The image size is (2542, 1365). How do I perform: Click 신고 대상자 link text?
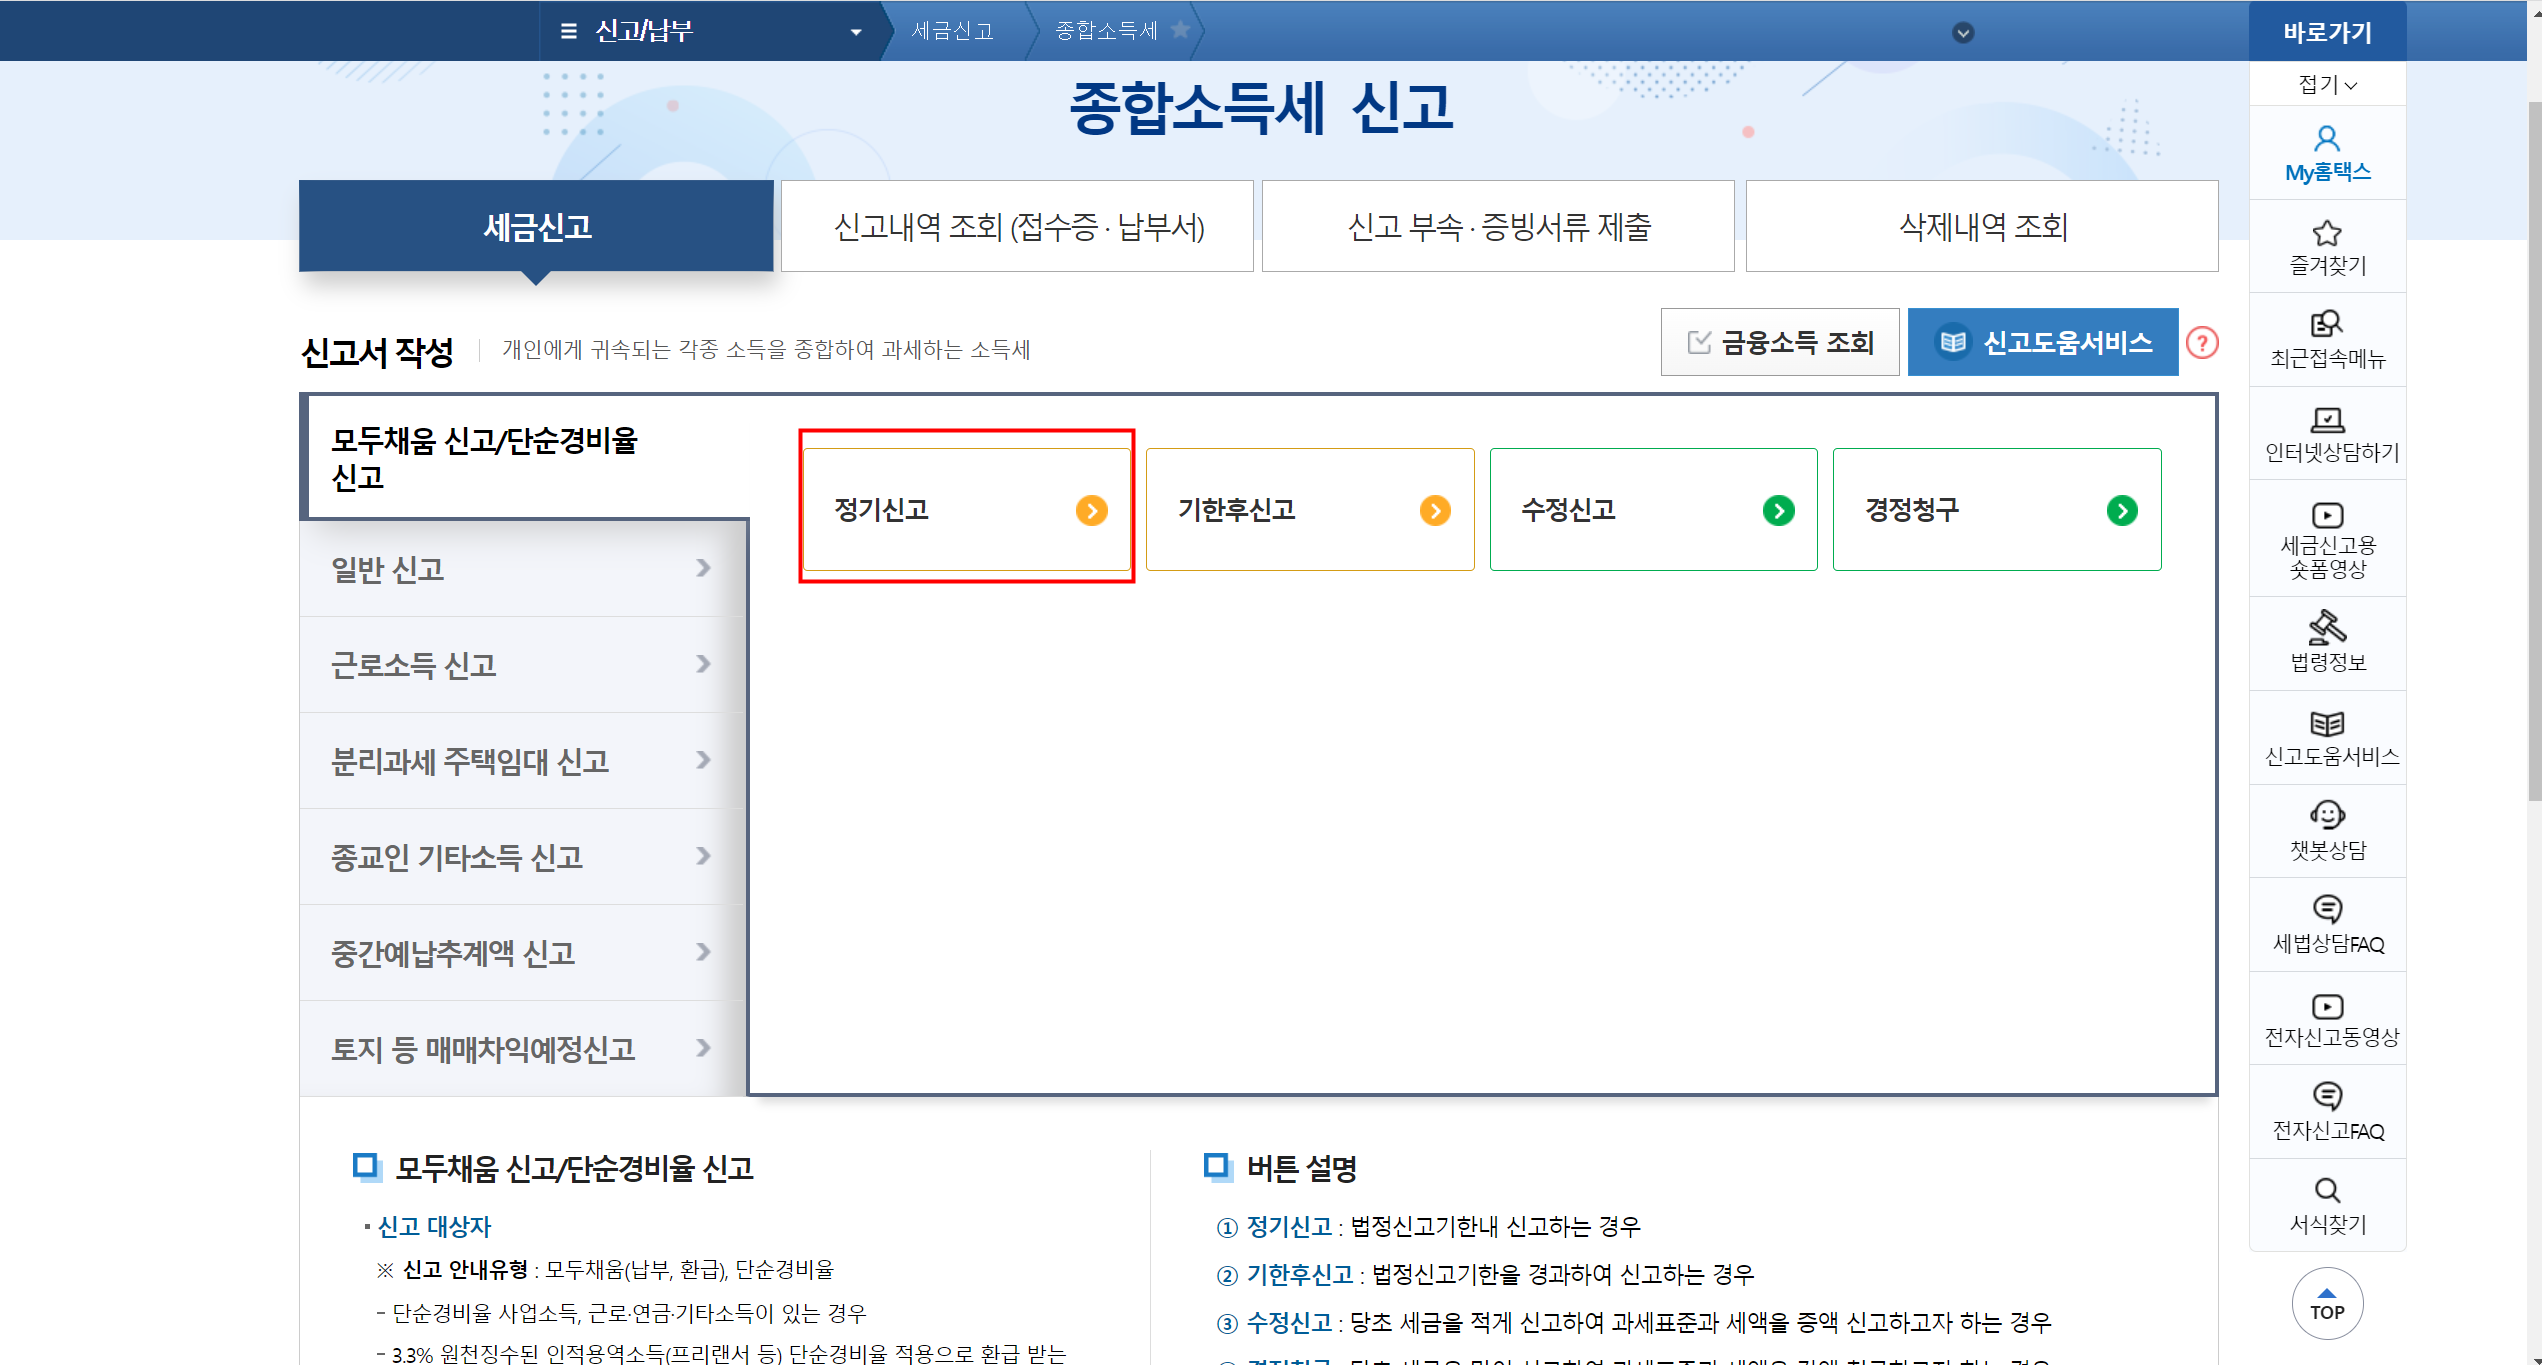click(x=434, y=1227)
